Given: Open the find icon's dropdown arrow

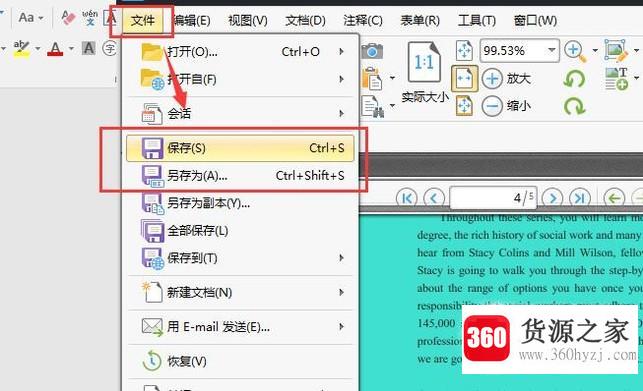Looking at the screenshot, I should pyautogui.click(x=392, y=105).
